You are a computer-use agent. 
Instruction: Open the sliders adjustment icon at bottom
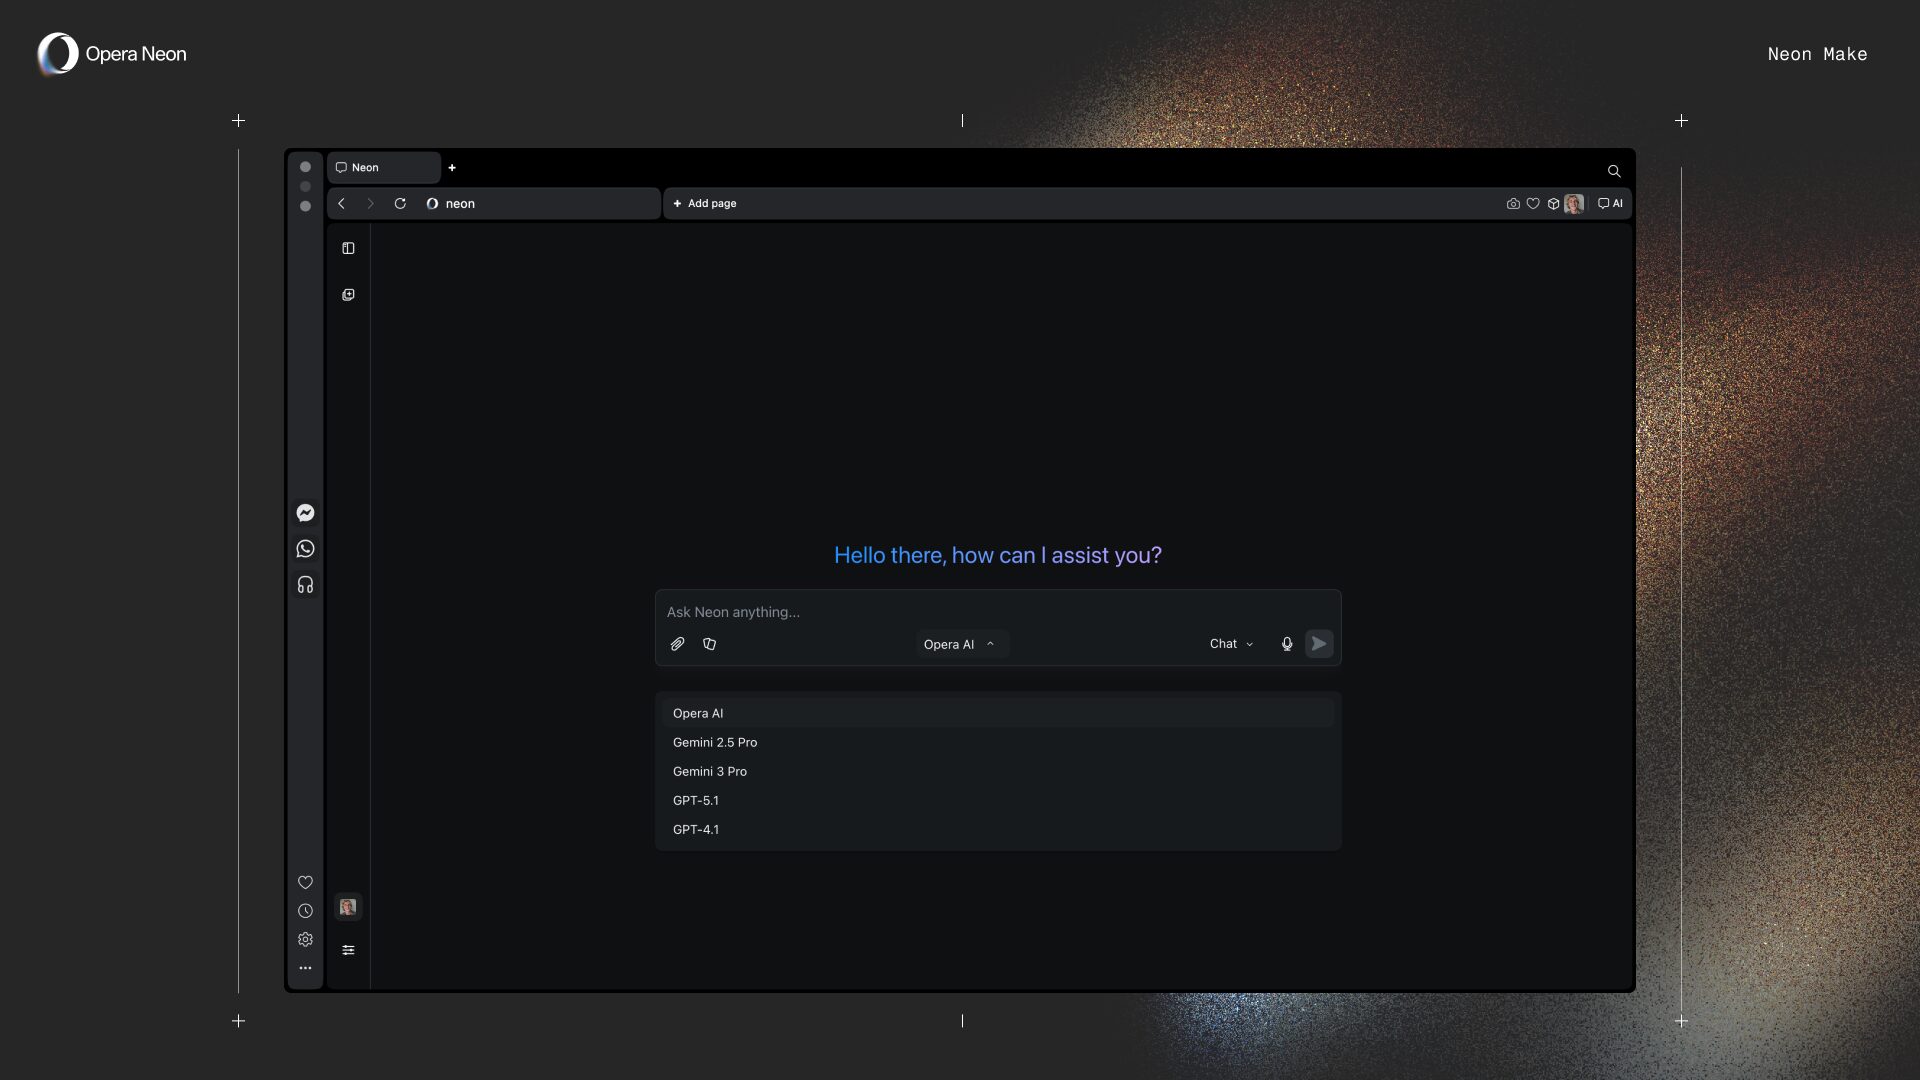click(x=348, y=950)
